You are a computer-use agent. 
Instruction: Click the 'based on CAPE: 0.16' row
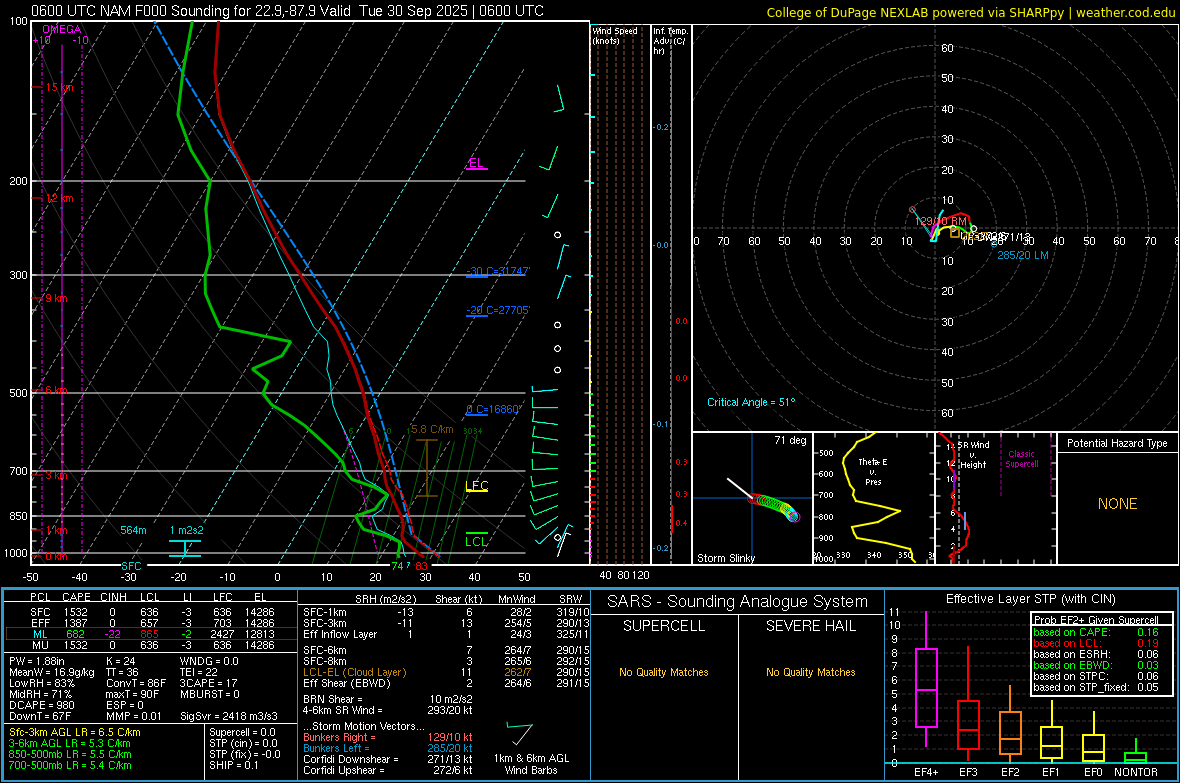pos(1096,632)
